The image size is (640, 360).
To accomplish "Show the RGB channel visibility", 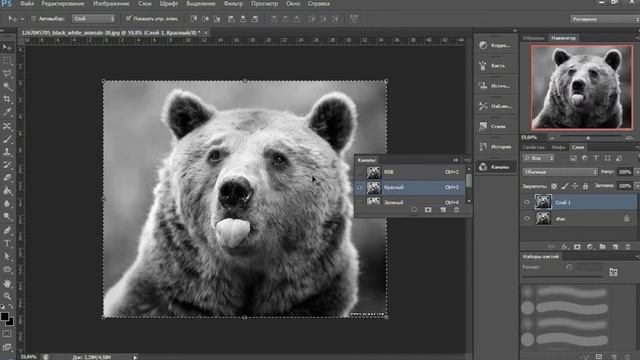I will [x=360, y=172].
